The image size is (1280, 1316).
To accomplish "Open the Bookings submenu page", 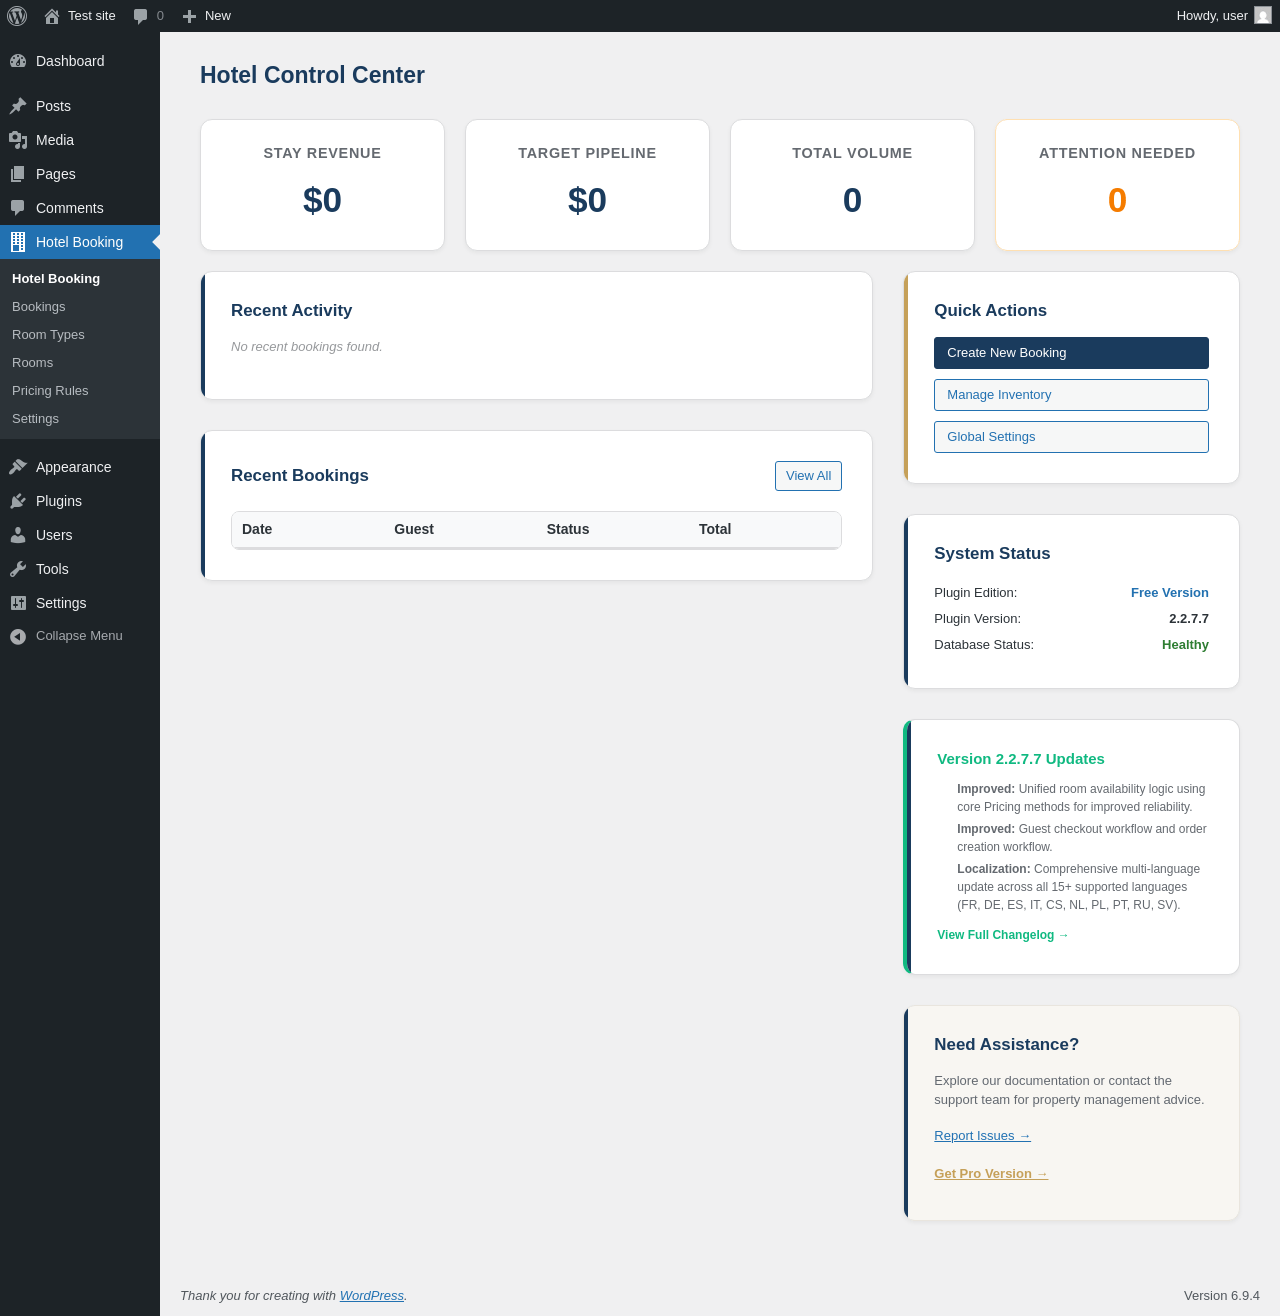I will [x=80, y=307].
